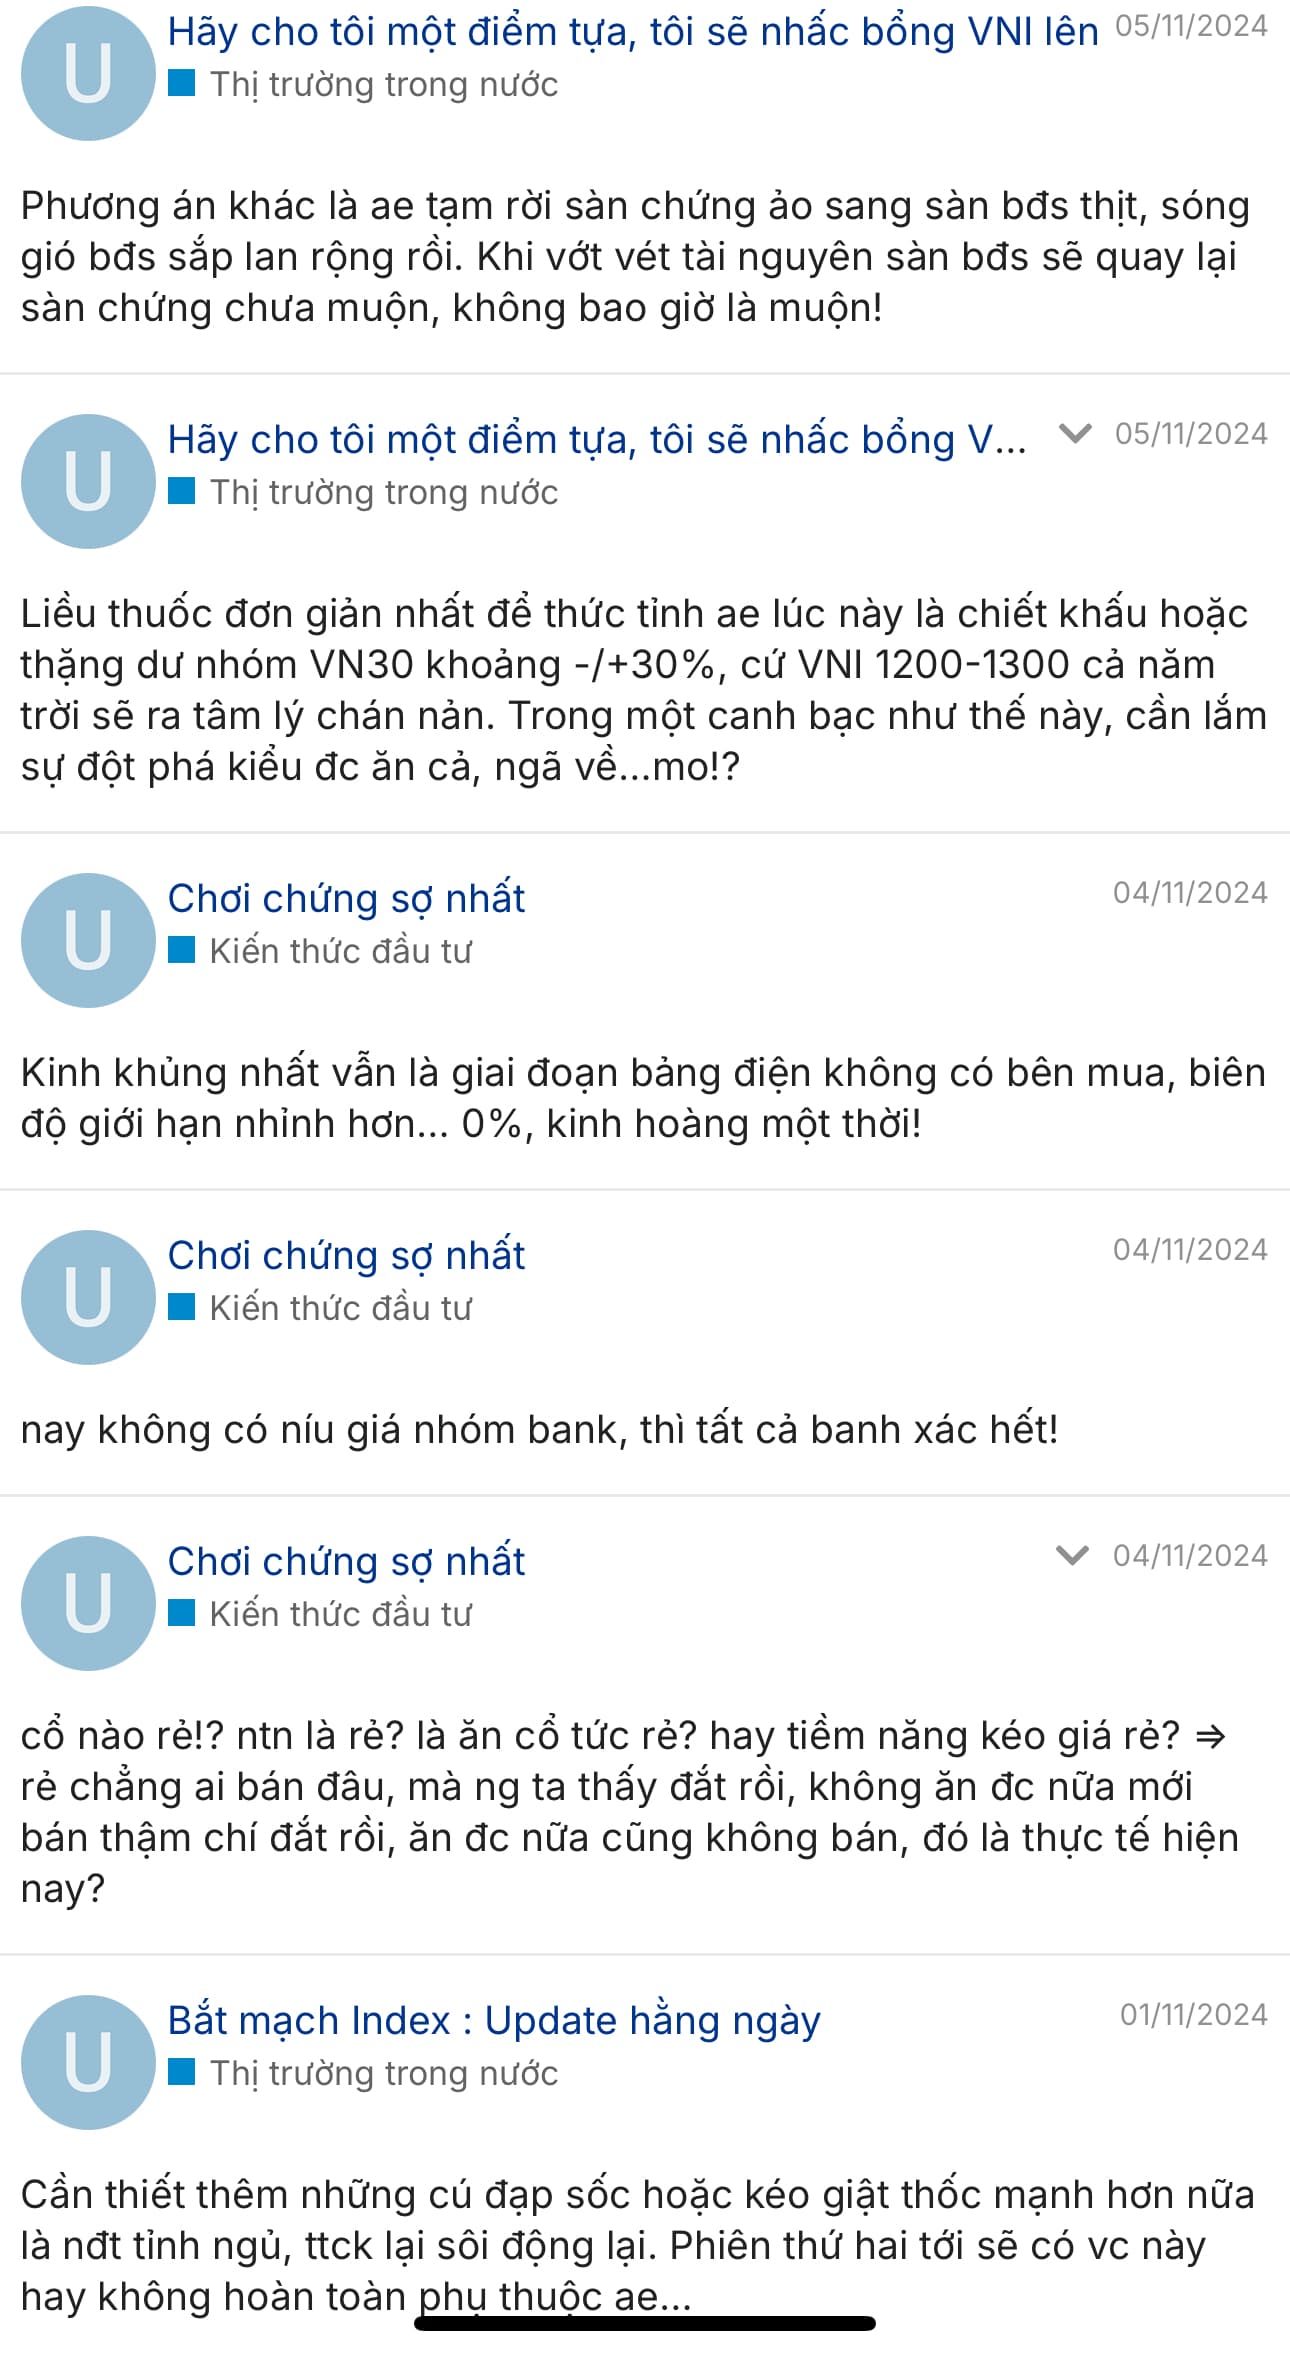Screen dimensions: 1290x2355
Task: Open the untruncated "Hãy cho tôi một điểm tựa" thread title
Action: click(x=632, y=32)
